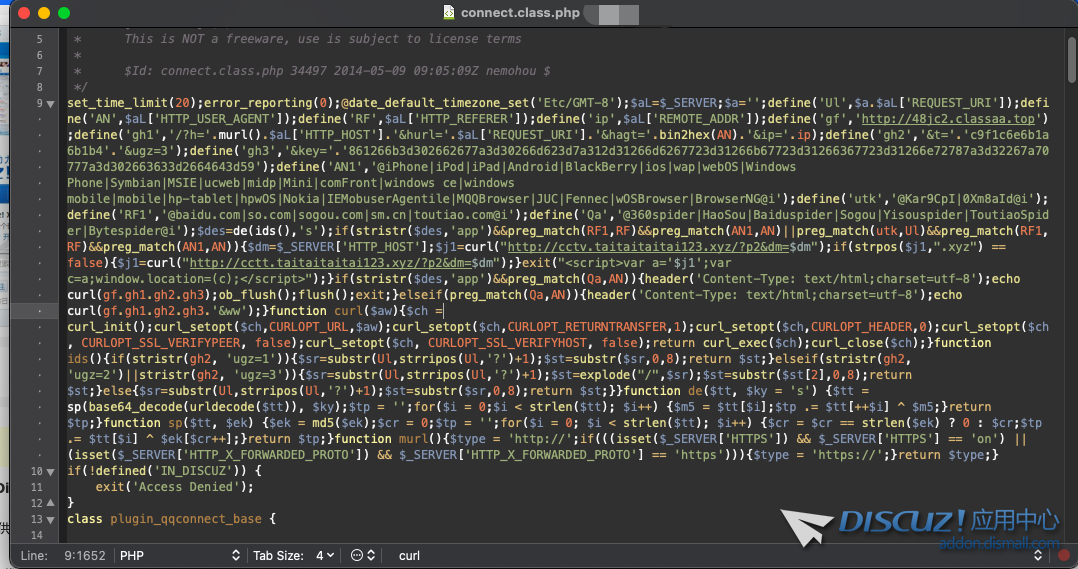Screen dimensions: 1078x569
Task: Open the PHP language selector in status bar
Action: click(x=180, y=555)
